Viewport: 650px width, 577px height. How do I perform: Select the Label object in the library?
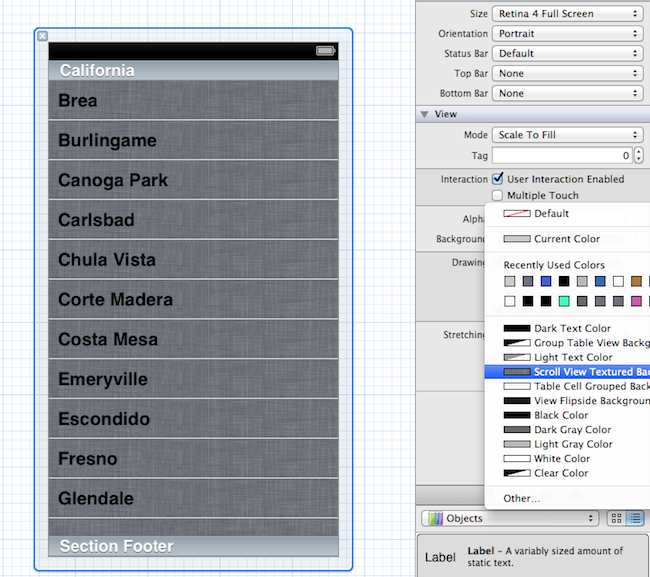[533, 556]
